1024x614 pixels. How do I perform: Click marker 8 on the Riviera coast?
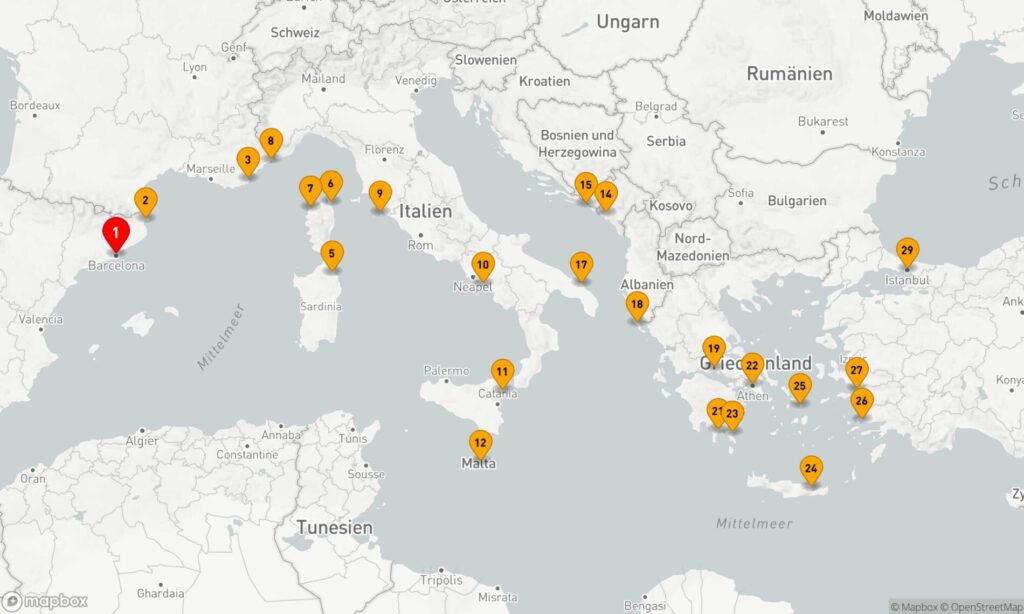point(271,142)
